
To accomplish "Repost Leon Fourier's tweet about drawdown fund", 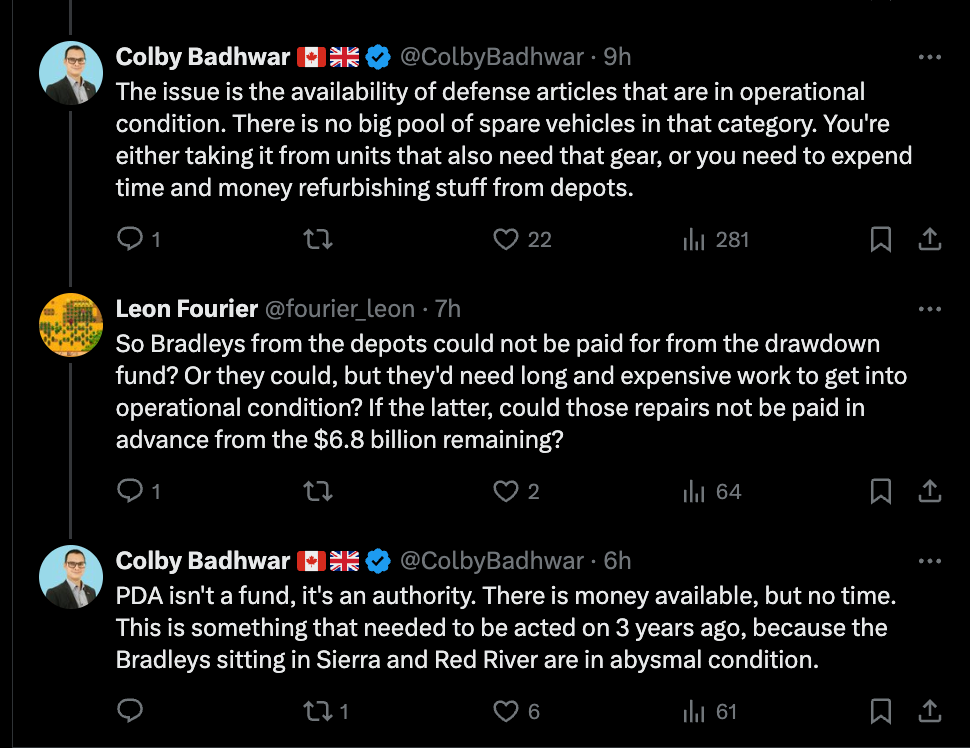I will (x=318, y=491).
